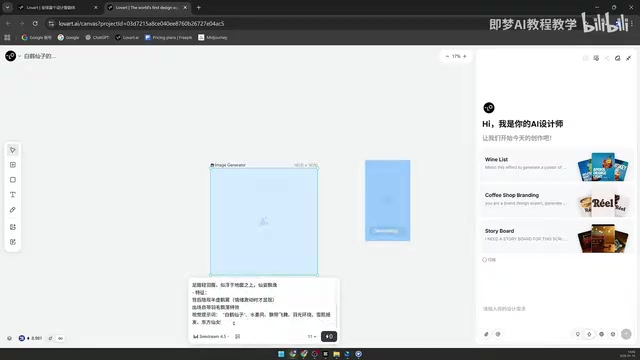The height and width of the screenshot is (360, 640).
Task: Select the arrow pointer tool in the canvas toolbar
Action: click(x=13, y=150)
